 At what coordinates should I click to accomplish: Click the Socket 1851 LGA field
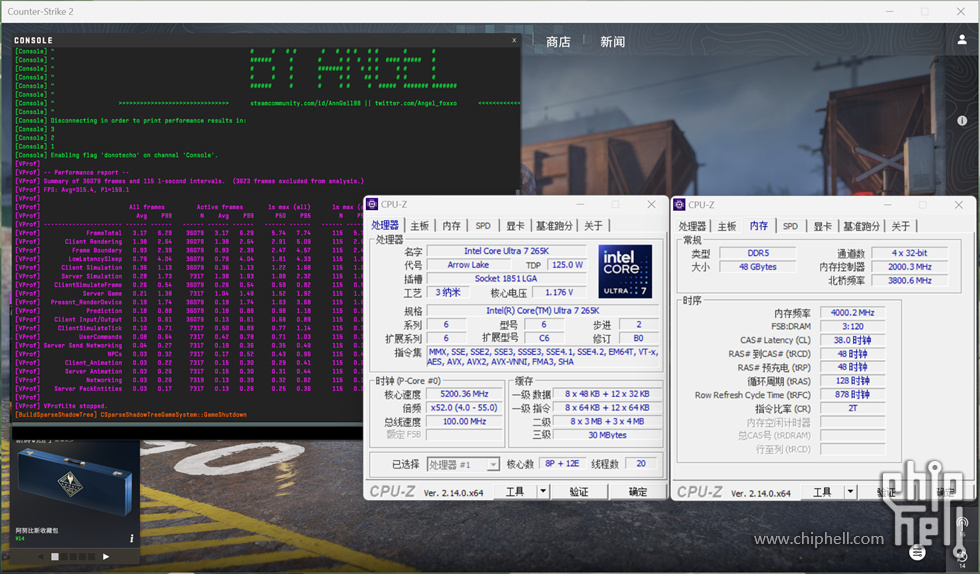pos(506,278)
